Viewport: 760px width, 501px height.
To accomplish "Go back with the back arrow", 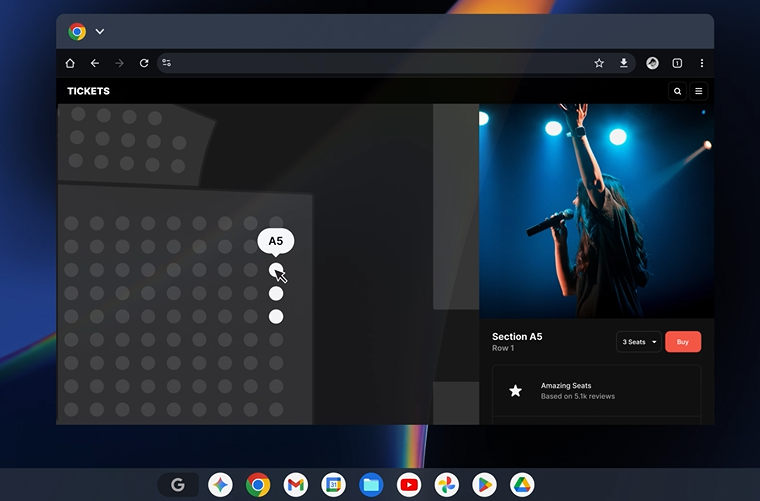I will [95, 63].
